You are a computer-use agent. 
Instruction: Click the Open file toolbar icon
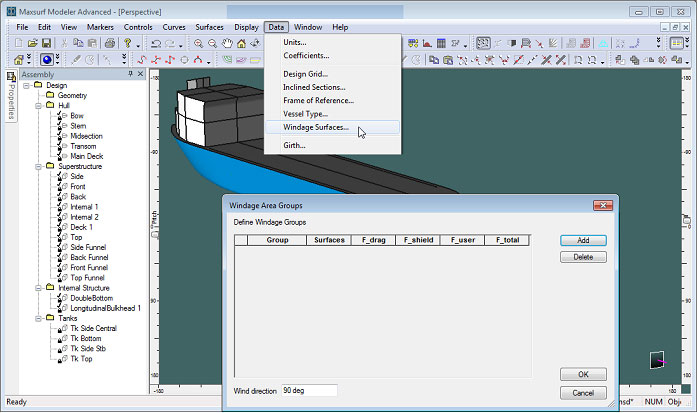click(x=33, y=44)
